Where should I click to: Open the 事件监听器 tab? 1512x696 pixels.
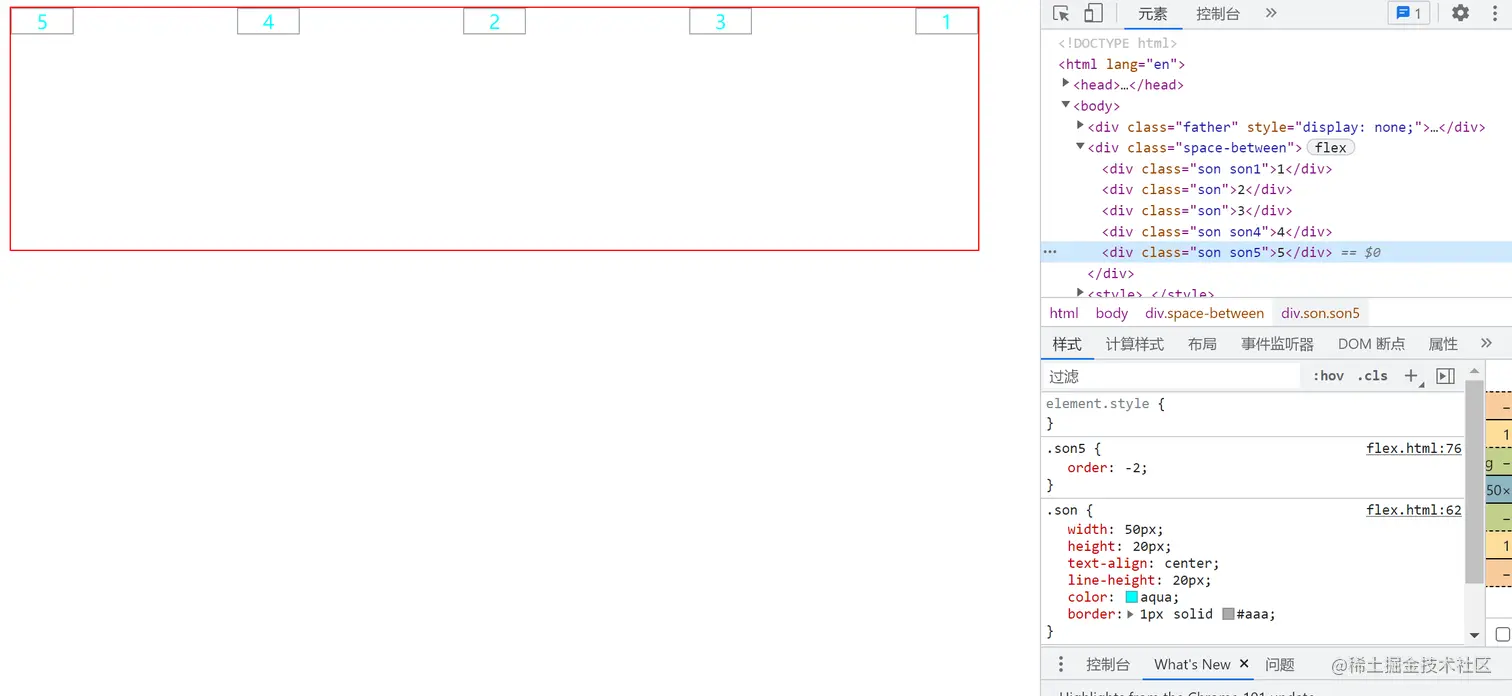pyautogui.click(x=1277, y=344)
